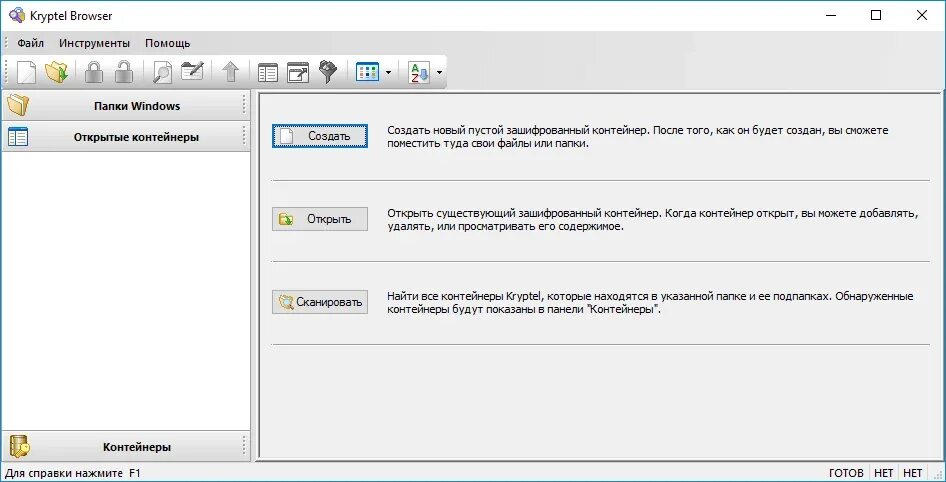The image size is (946, 482).
Task: Click the menu bar drag handle grip
Action: tap(7, 43)
